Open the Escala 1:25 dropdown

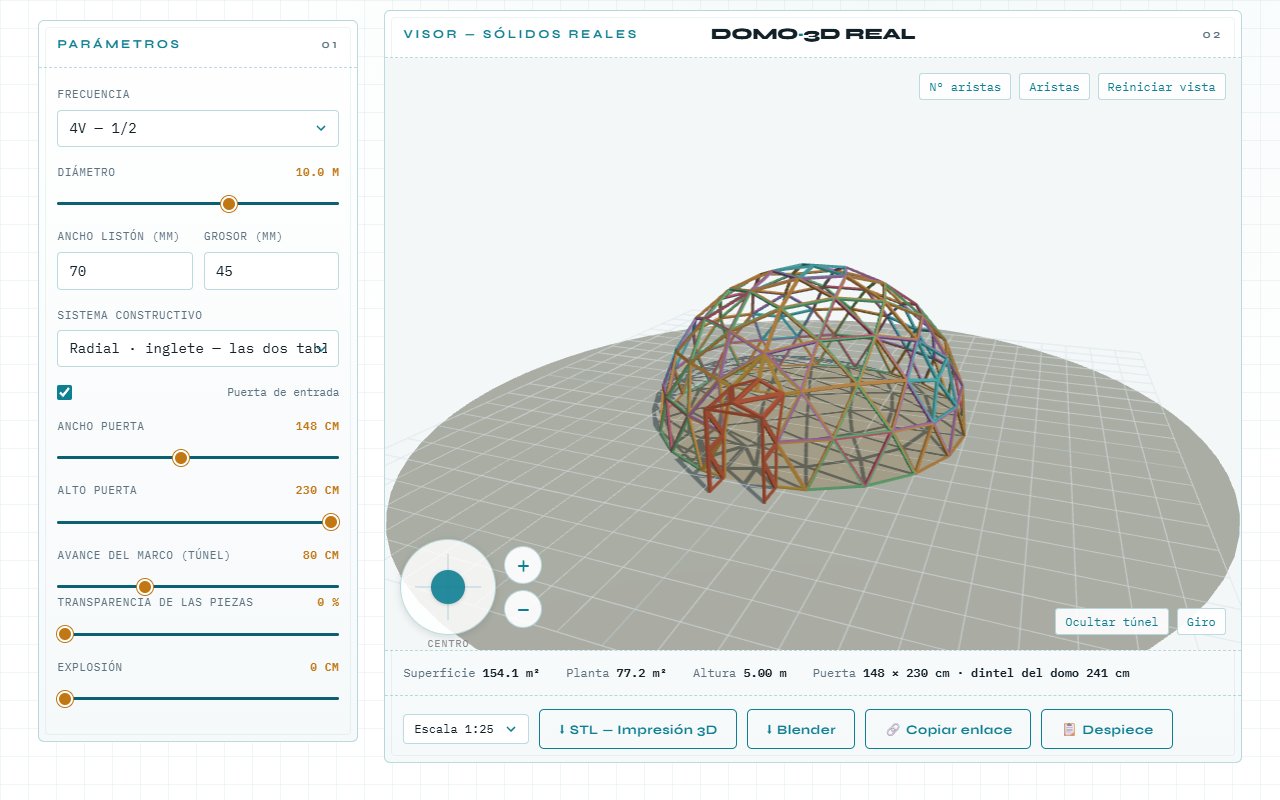tap(466, 729)
